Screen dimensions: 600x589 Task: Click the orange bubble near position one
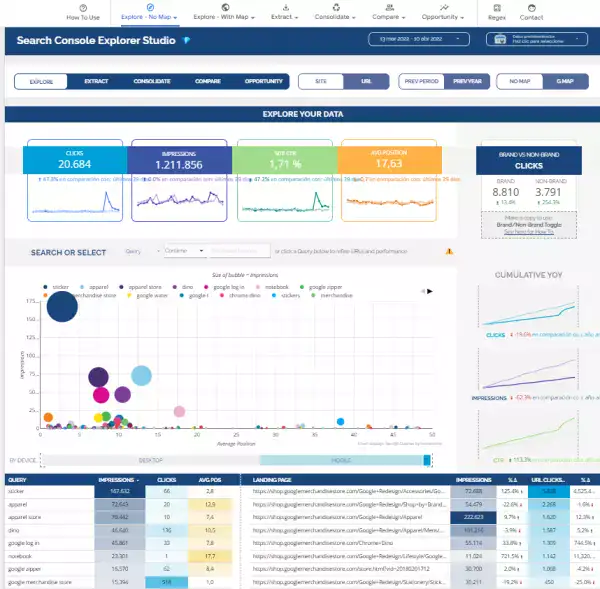point(48,417)
